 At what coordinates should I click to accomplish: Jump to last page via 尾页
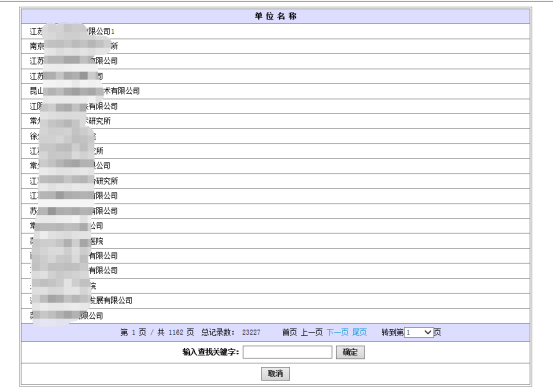coord(359,332)
